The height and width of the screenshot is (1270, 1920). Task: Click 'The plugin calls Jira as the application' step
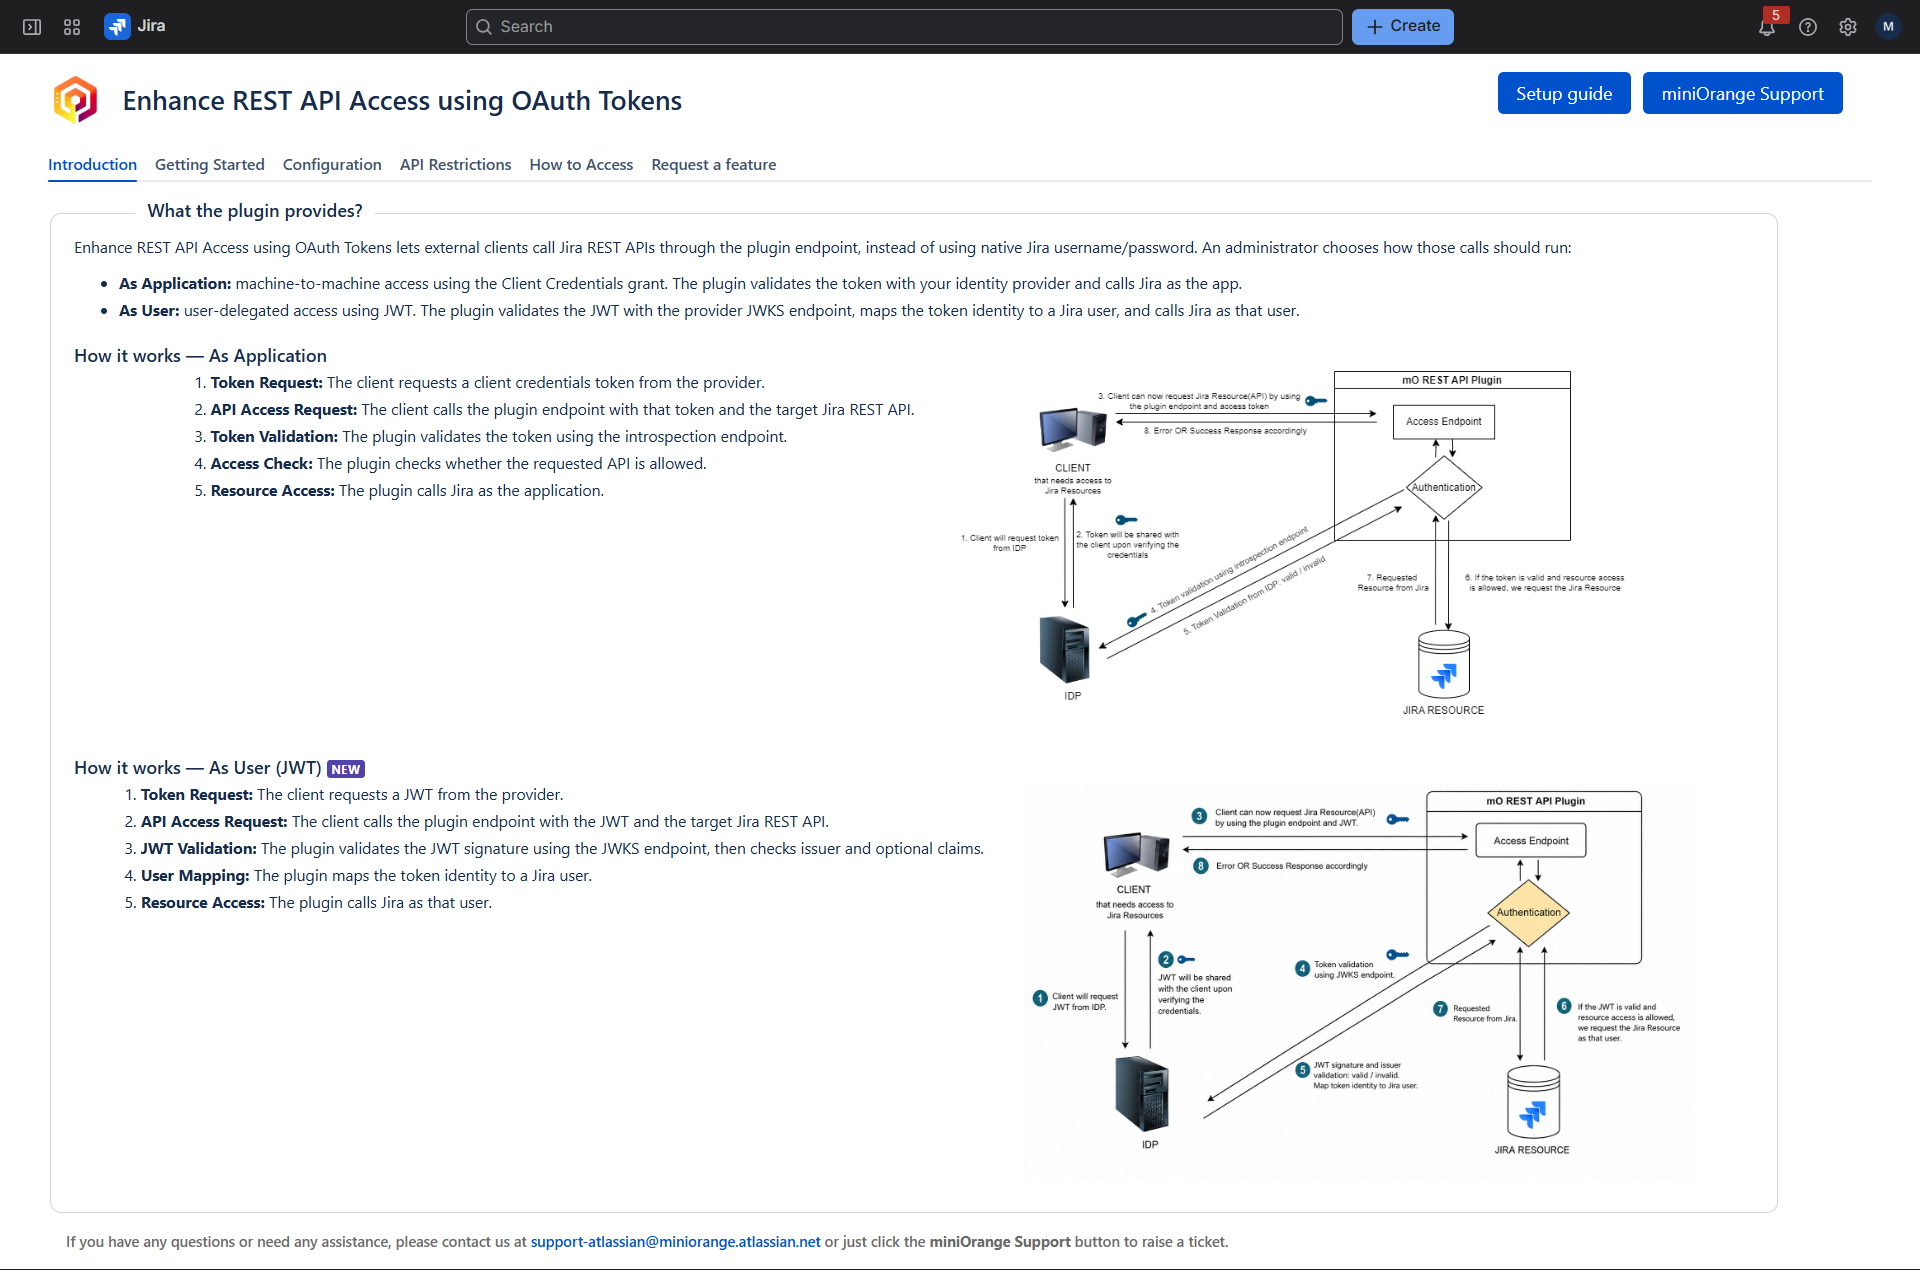(471, 491)
